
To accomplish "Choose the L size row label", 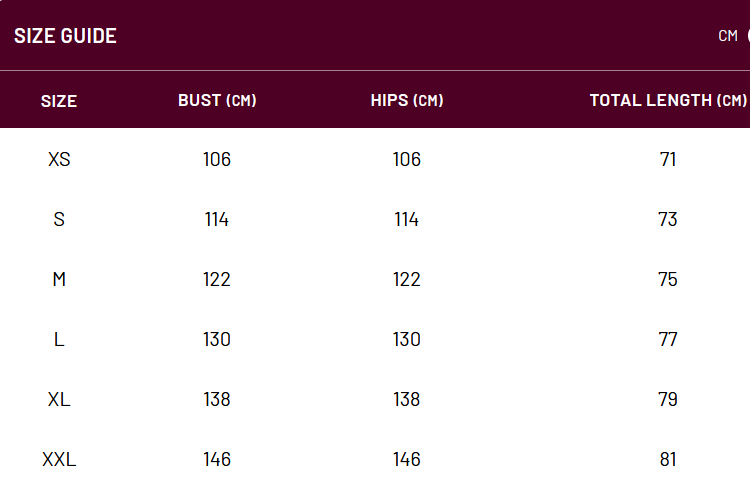I will (x=59, y=339).
